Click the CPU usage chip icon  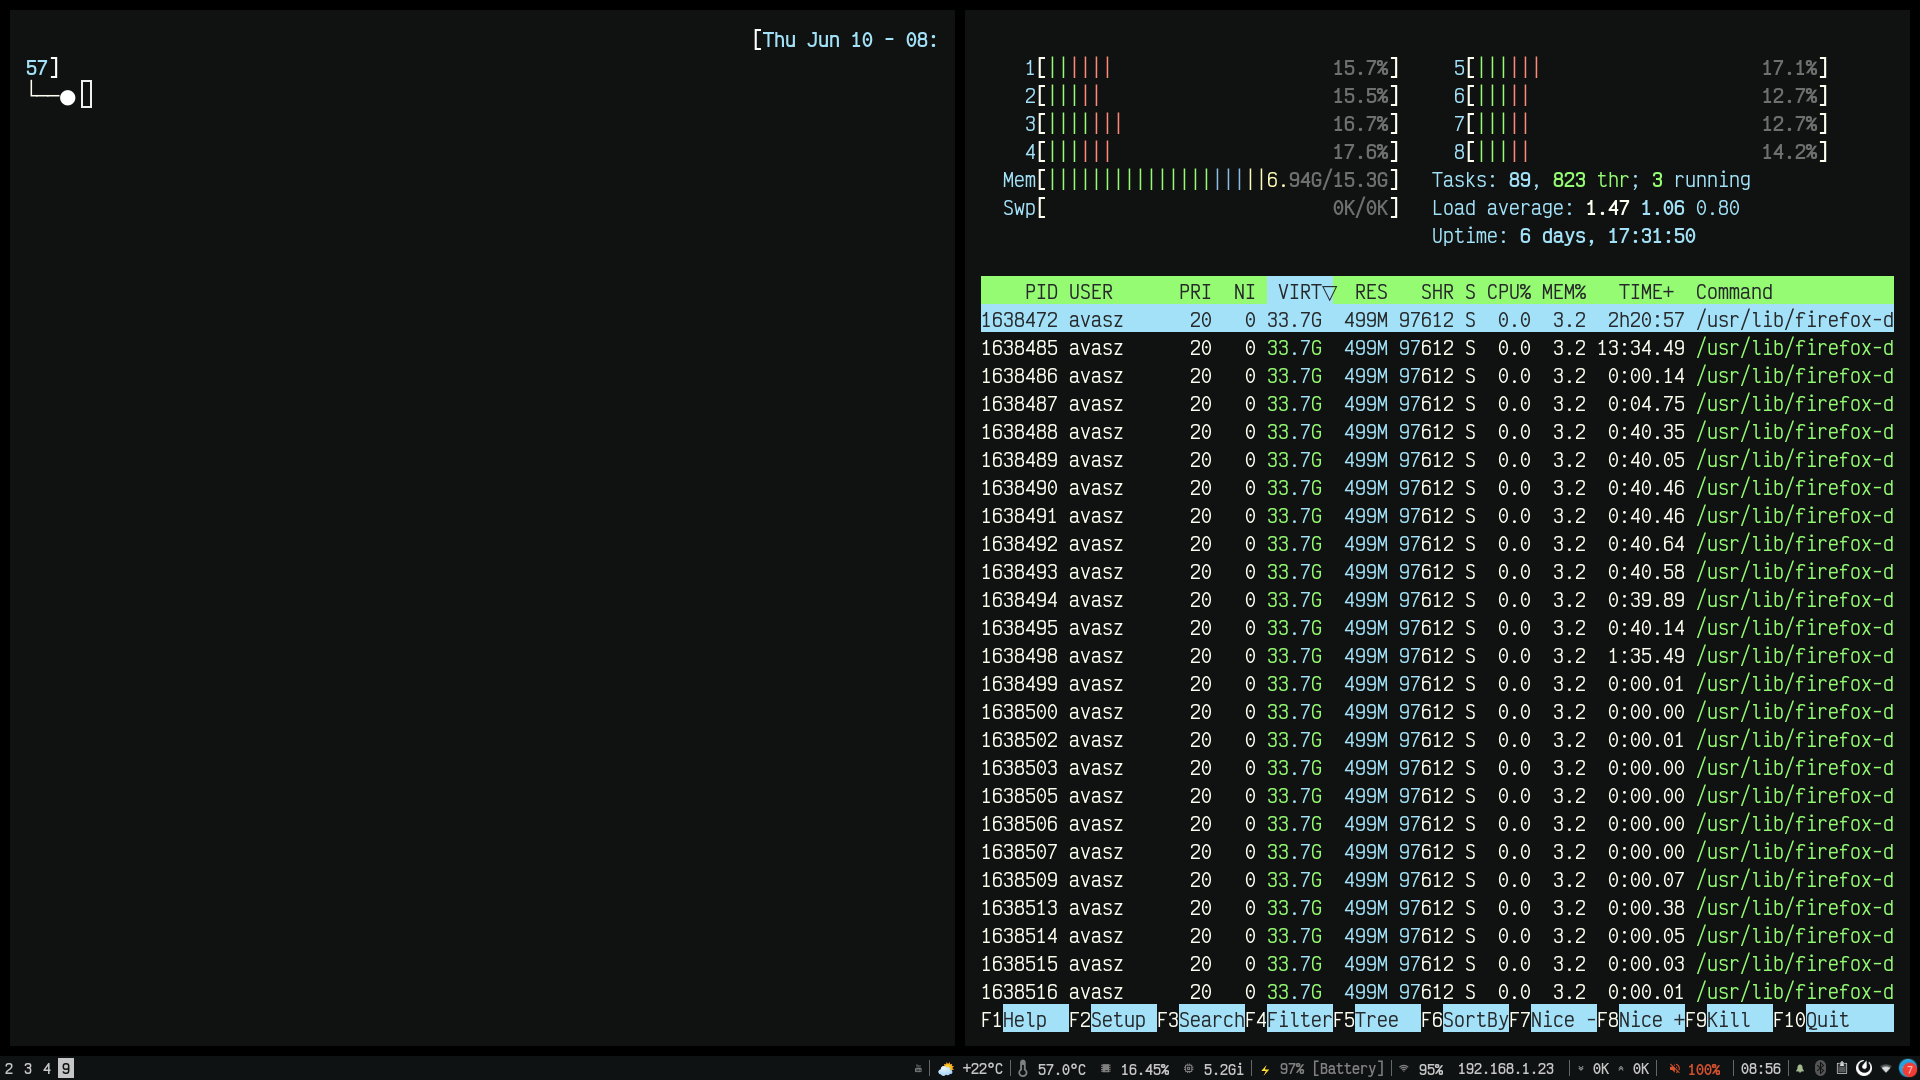[1106, 1069]
